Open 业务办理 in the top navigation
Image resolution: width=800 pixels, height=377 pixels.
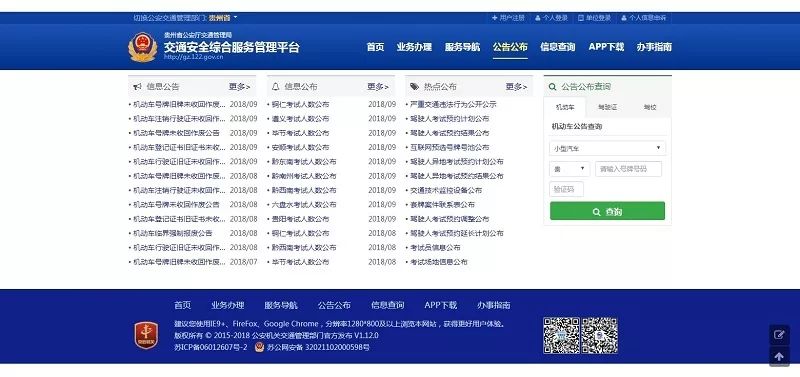(x=414, y=47)
